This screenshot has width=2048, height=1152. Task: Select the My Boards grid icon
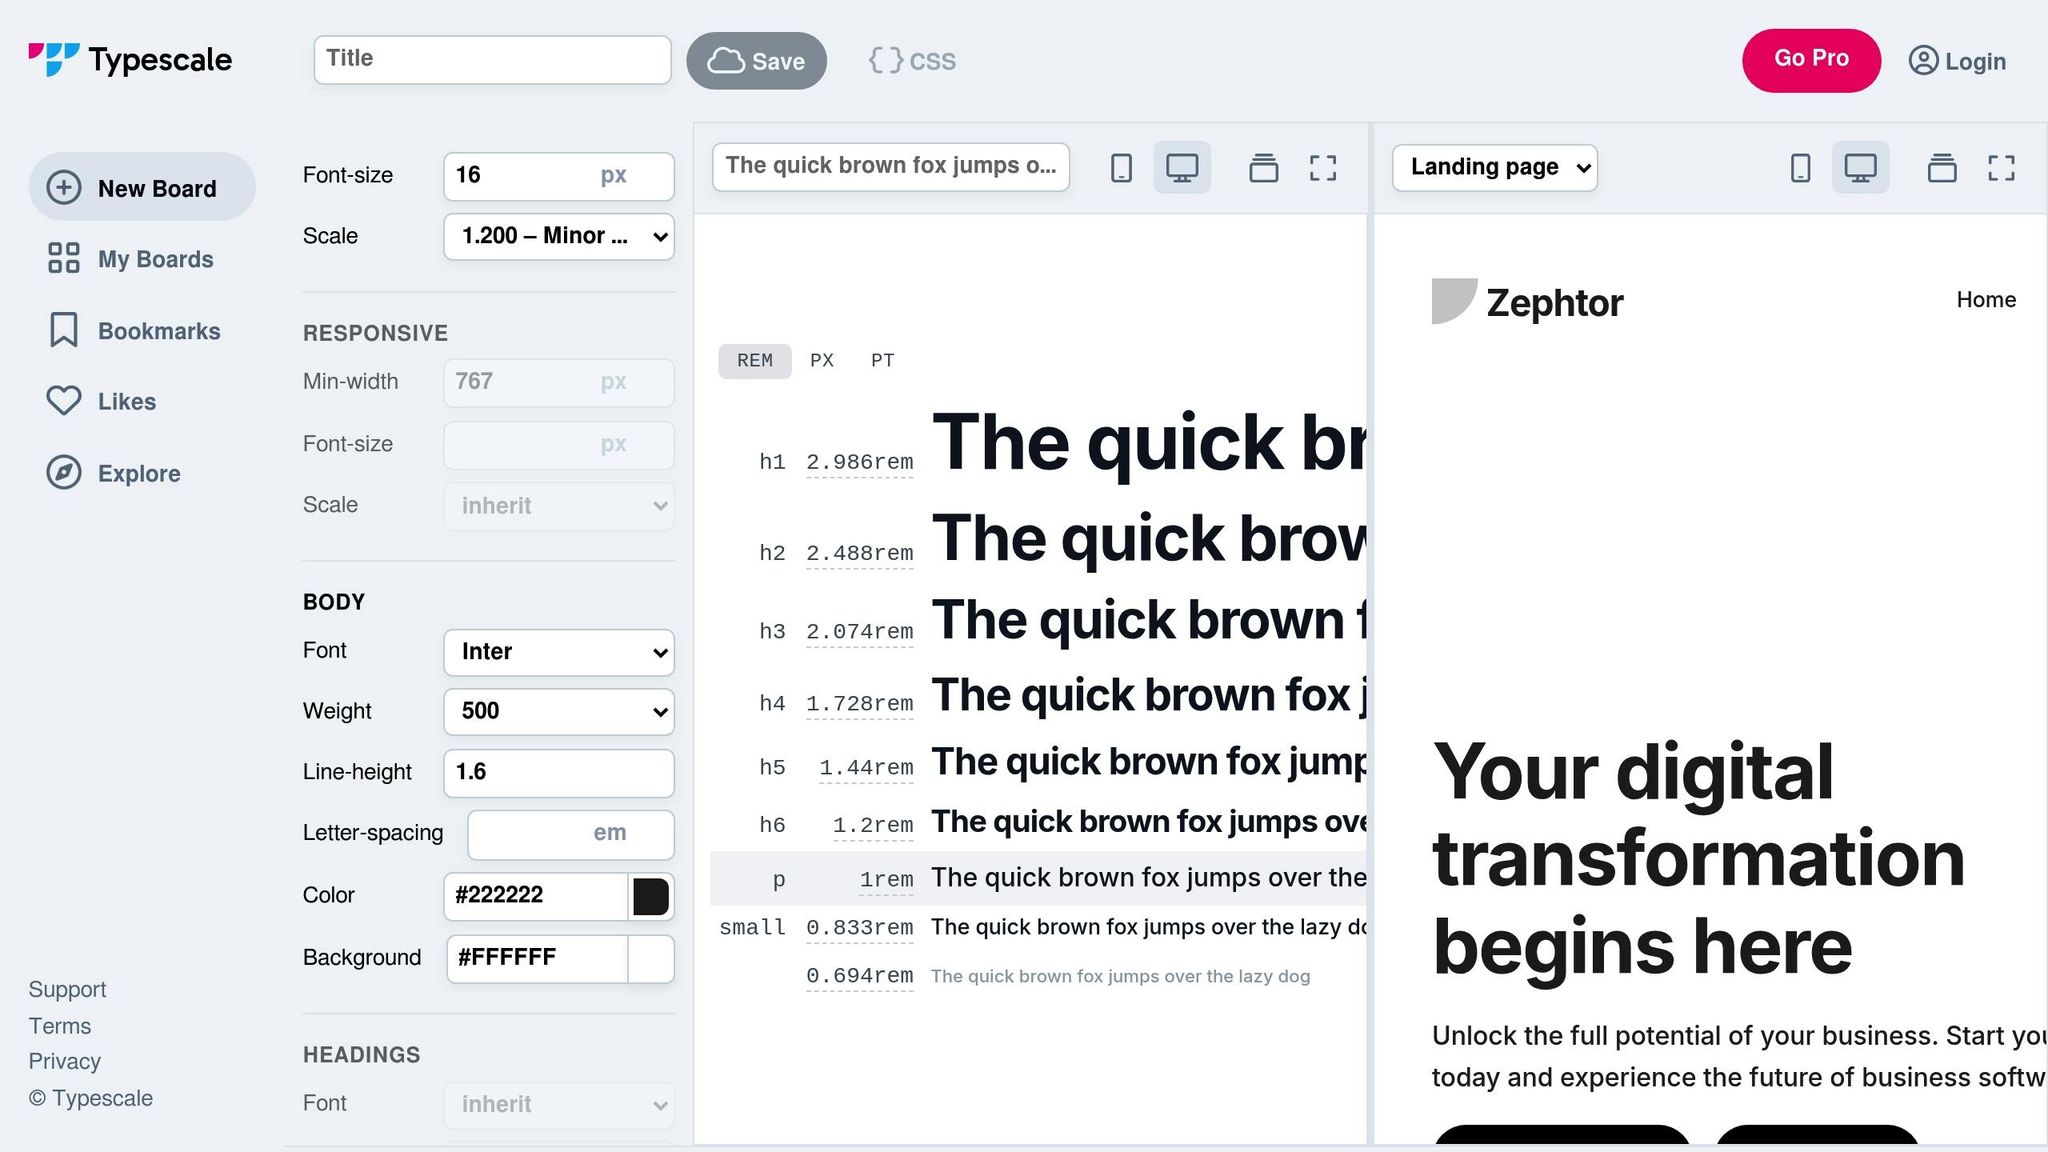click(x=63, y=258)
